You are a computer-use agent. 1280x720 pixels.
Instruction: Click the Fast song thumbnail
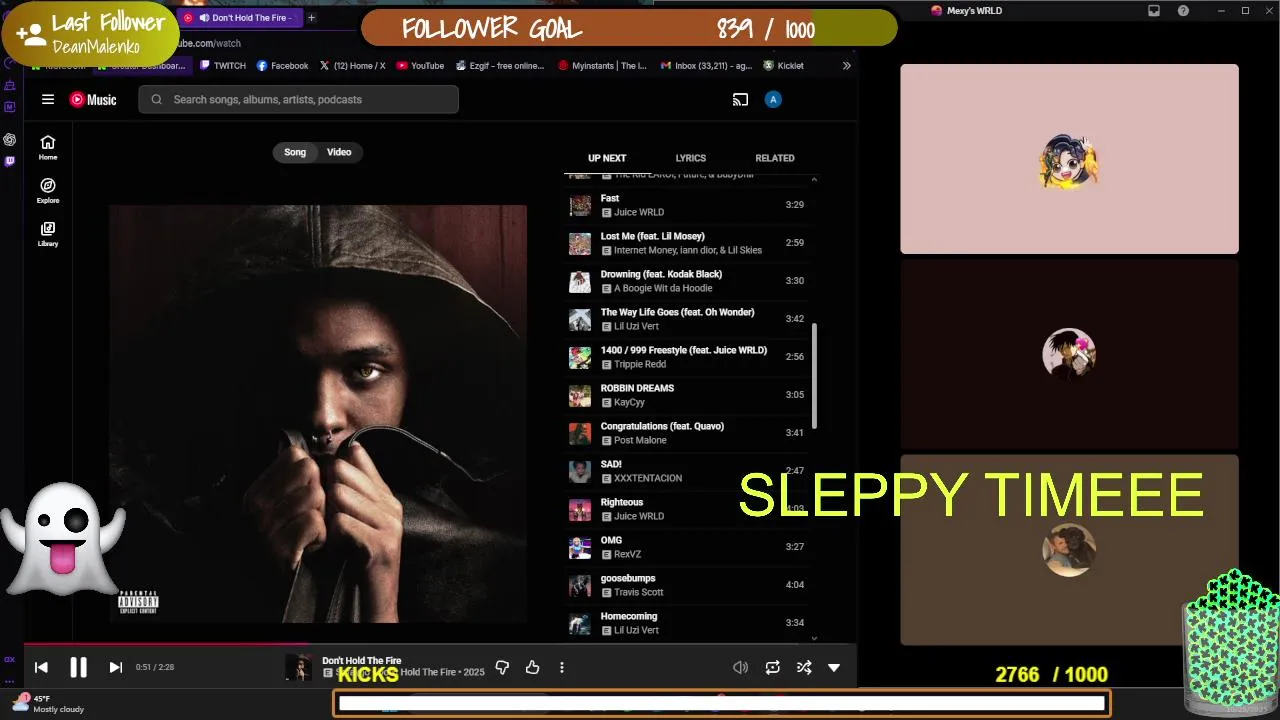coord(580,205)
